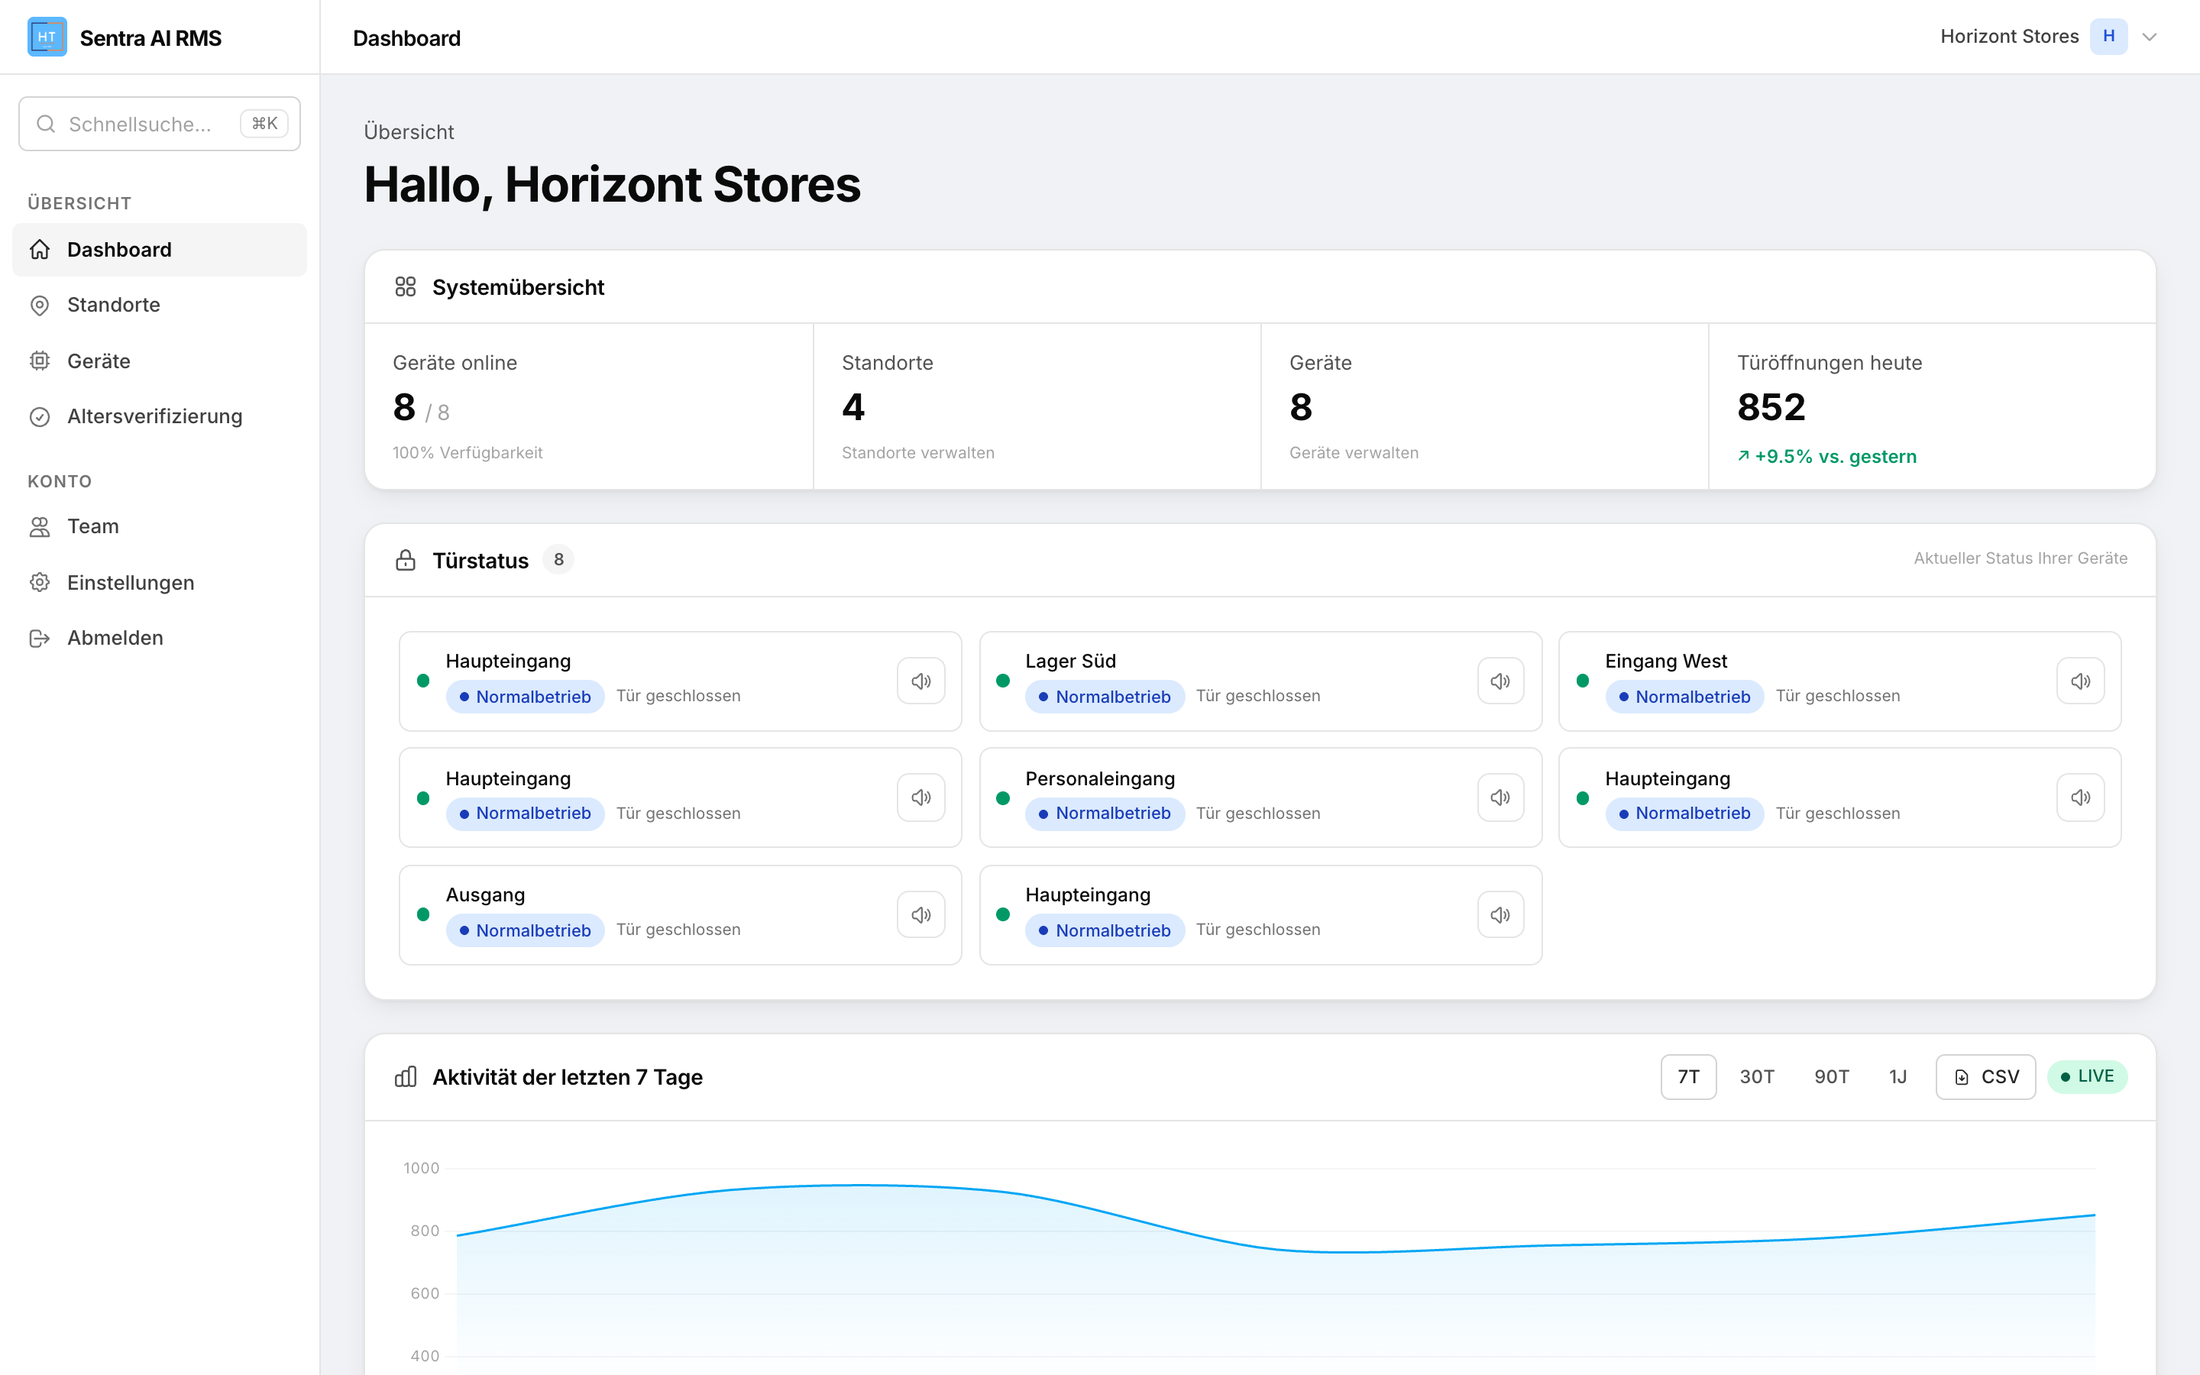Click the green status dot on Personaleingang
The width and height of the screenshot is (2200, 1375).
(x=1003, y=798)
